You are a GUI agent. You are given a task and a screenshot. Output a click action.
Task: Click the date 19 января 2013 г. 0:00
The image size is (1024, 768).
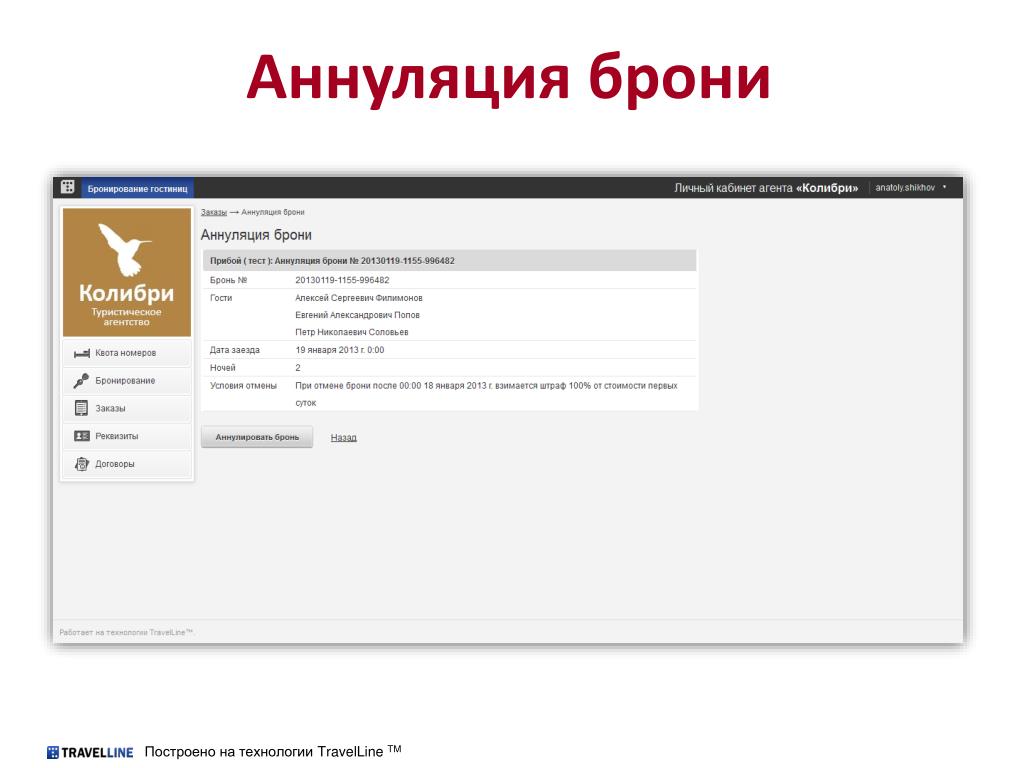(x=340, y=350)
